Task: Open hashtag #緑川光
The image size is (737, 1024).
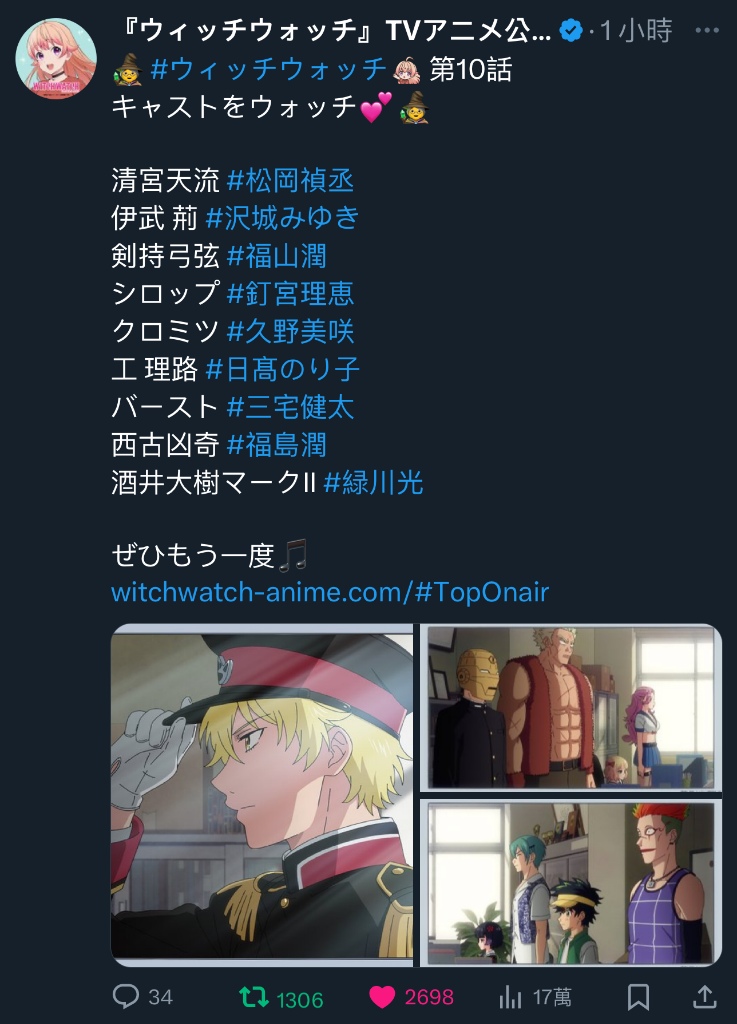Action: point(373,483)
